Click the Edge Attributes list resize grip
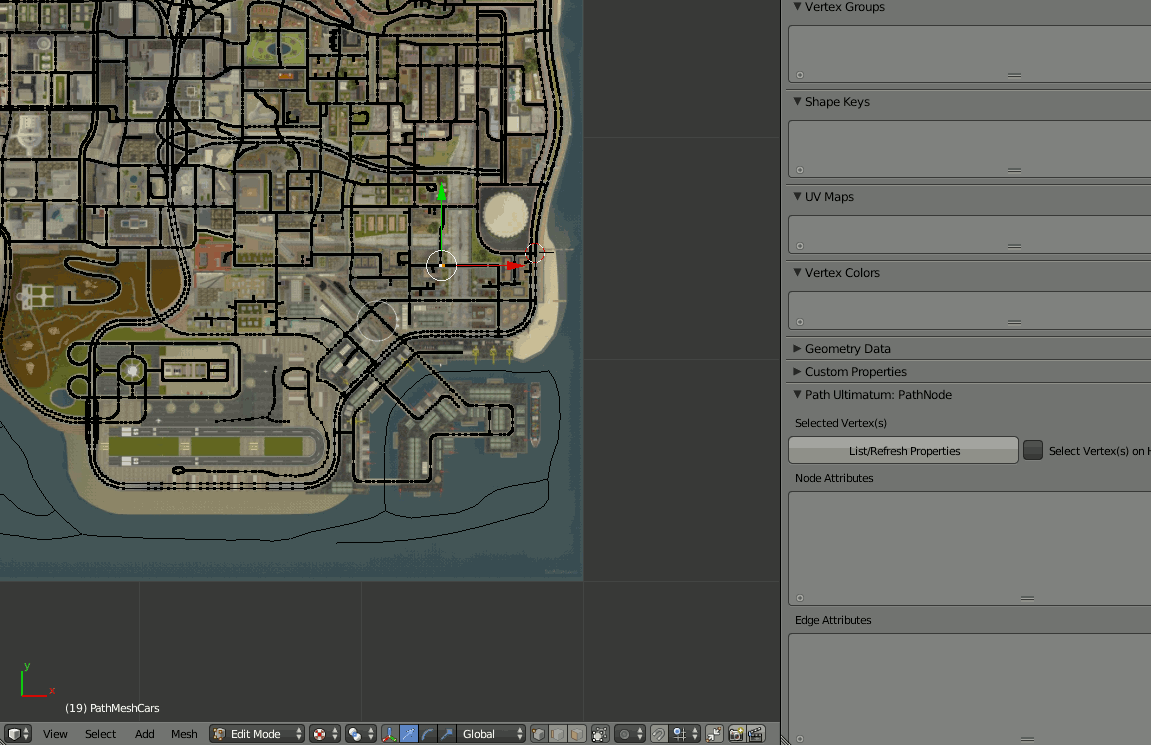 [1027, 738]
